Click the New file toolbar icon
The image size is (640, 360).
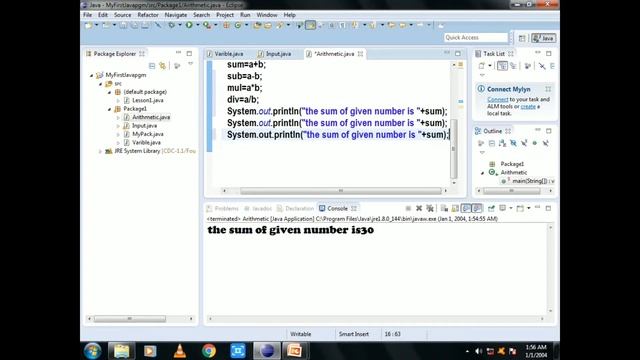(x=88, y=25)
